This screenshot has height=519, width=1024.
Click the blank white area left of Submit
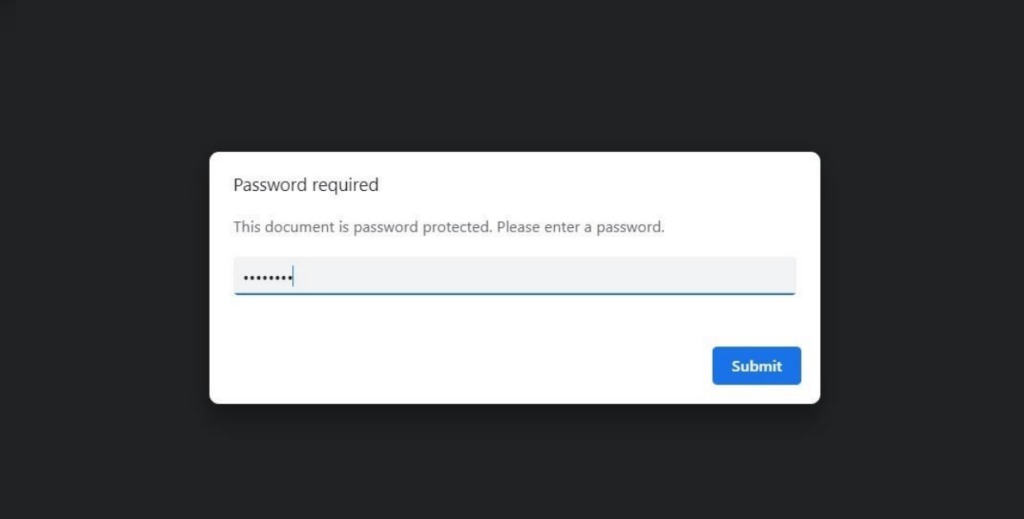click(457, 366)
